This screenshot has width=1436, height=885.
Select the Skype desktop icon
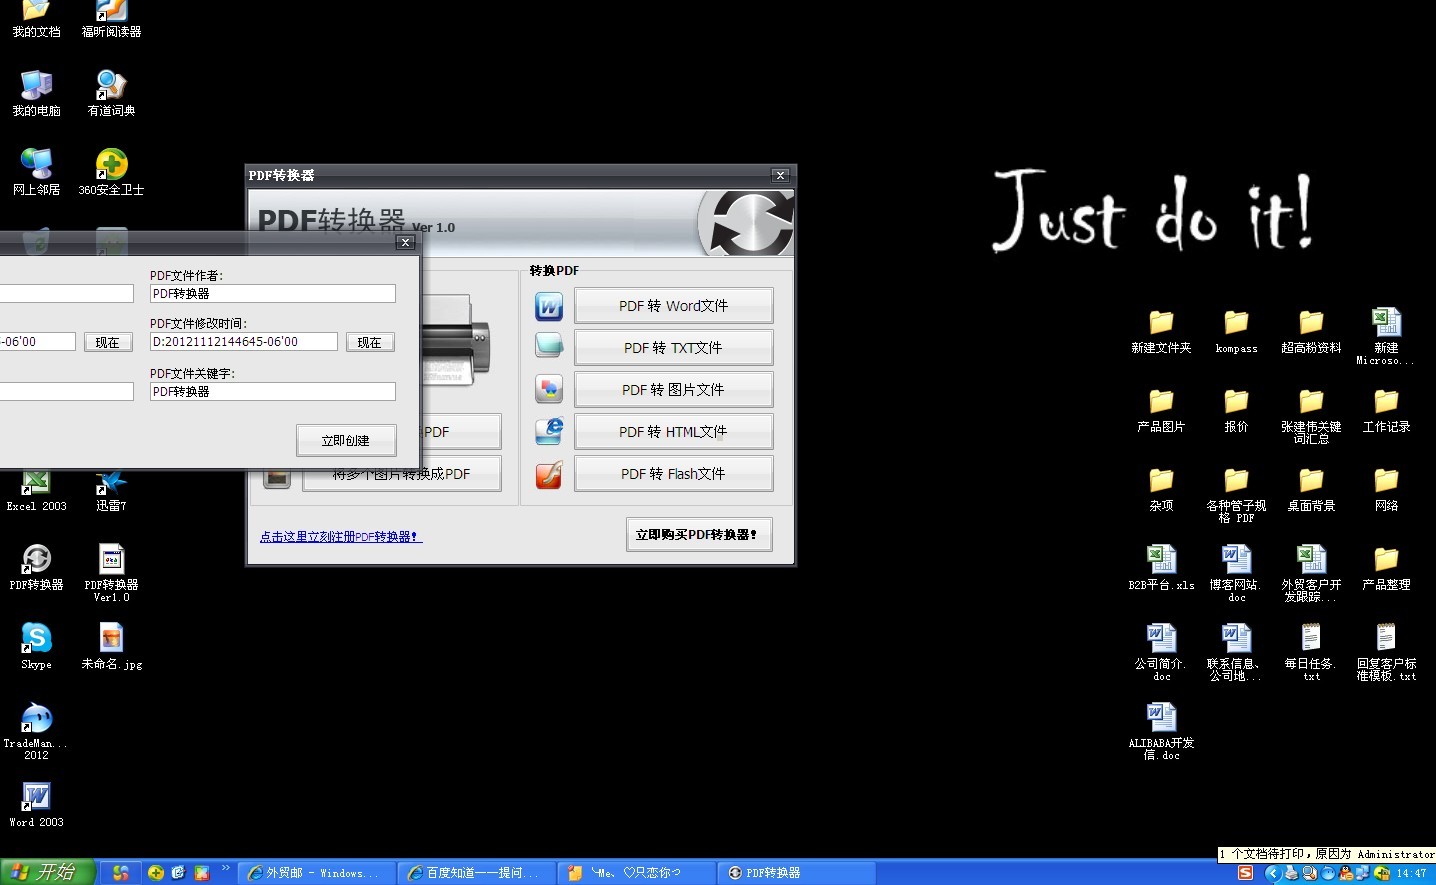point(36,646)
